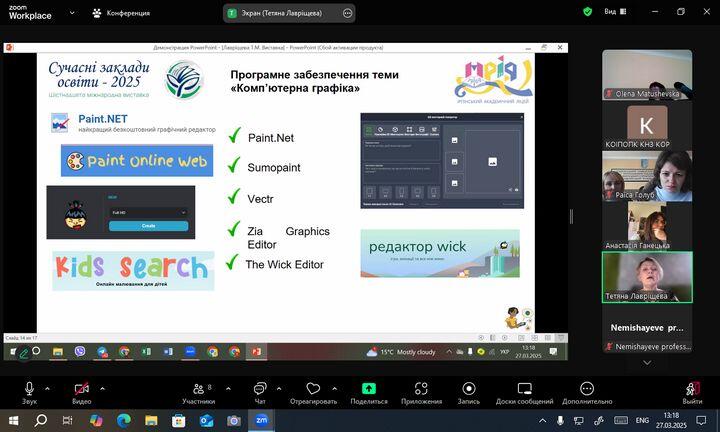Show more participants with down chevron
The height and width of the screenshot is (432, 720).
click(x=647, y=363)
